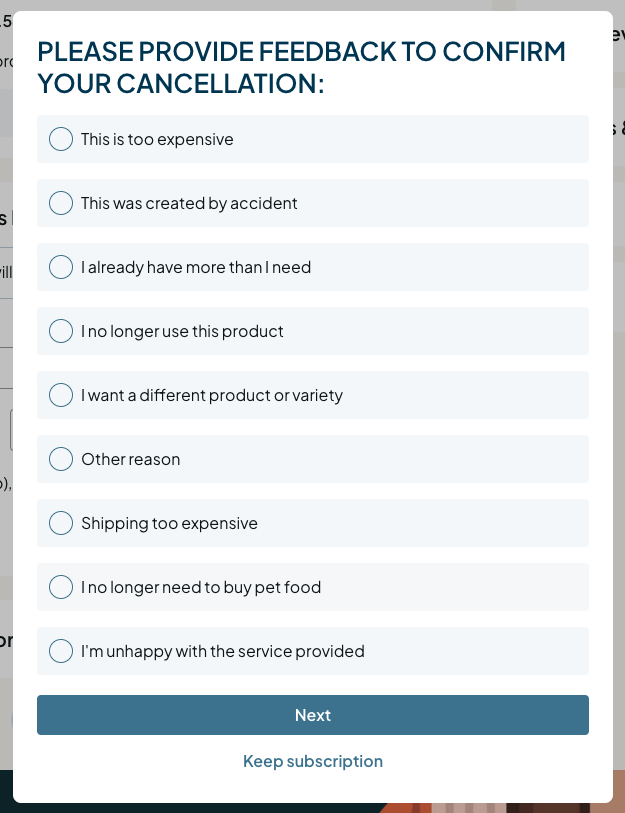Select 'I'm unhappy with the service provided' radio

[x=61, y=651]
